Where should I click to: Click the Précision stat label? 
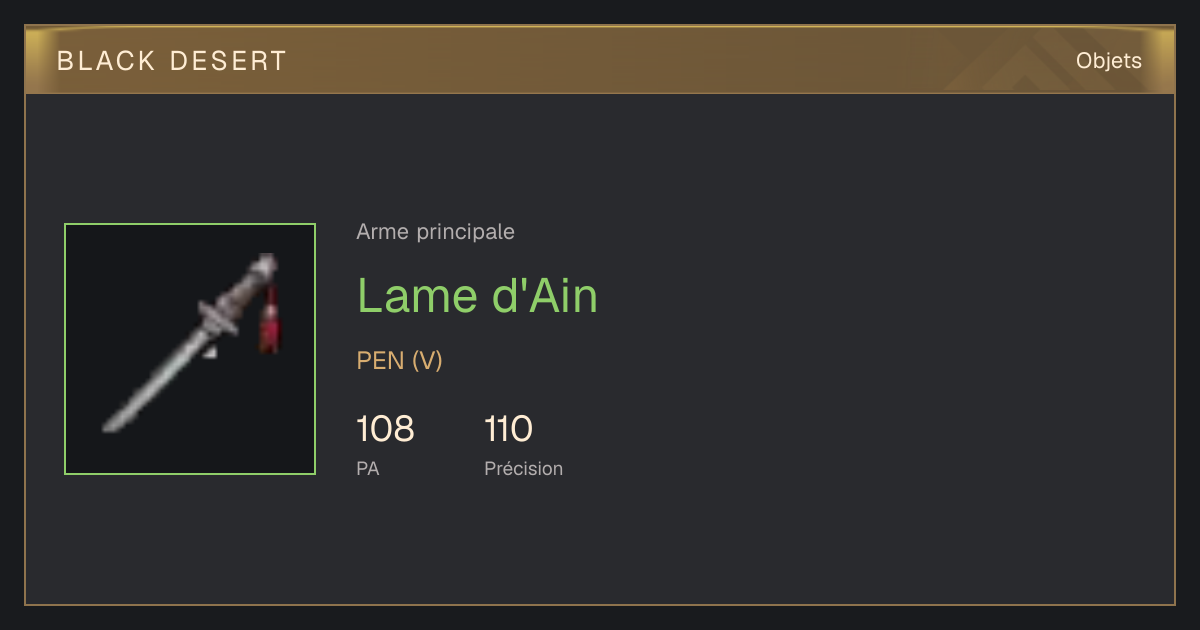click(x=523, y=468)
